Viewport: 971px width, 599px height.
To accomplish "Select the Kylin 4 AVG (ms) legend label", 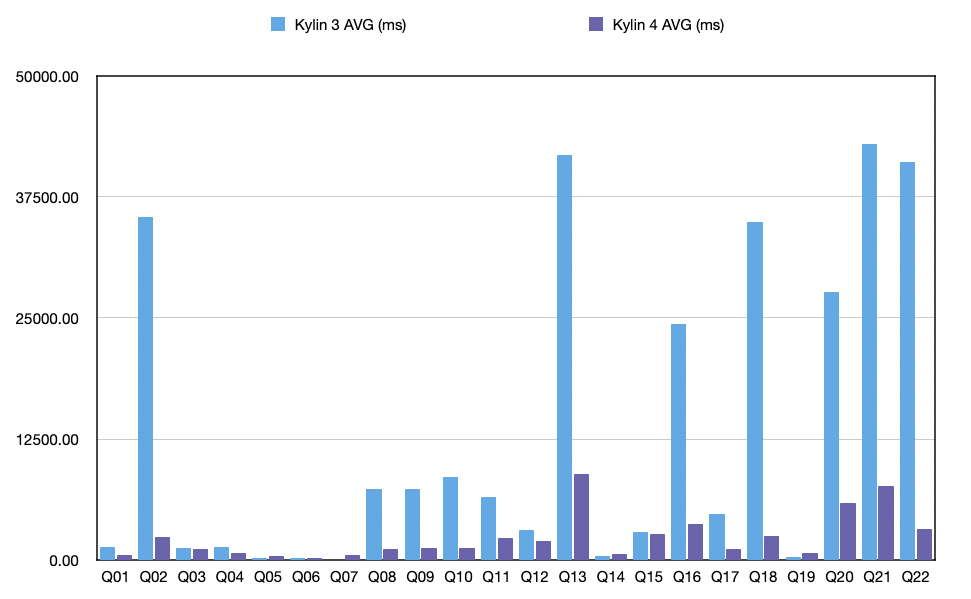I will 668,25.
